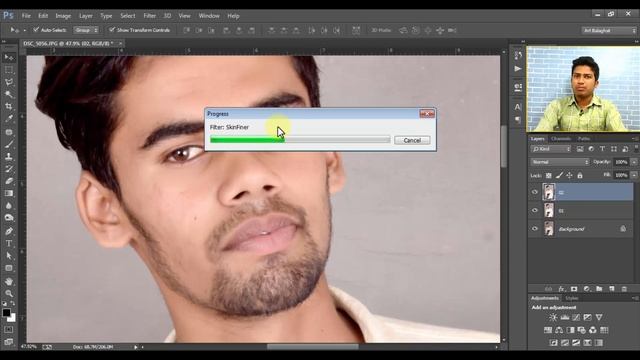Open the Layers panel flyout menu

pos(635,139)
